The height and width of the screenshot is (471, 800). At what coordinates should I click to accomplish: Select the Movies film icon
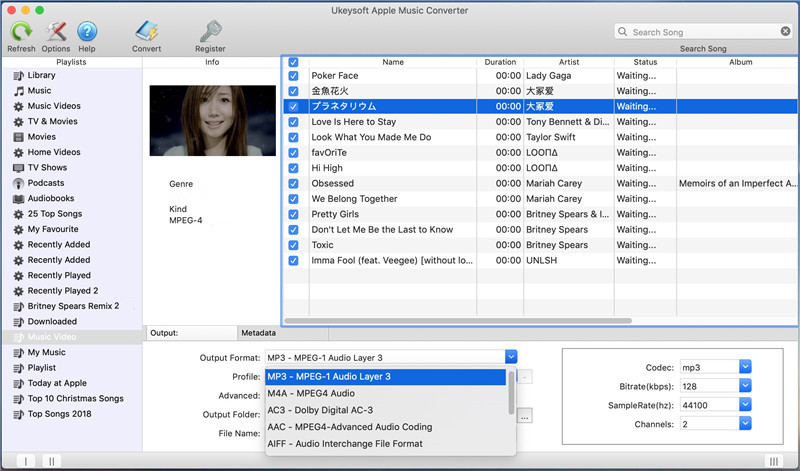tap(18, 137)
